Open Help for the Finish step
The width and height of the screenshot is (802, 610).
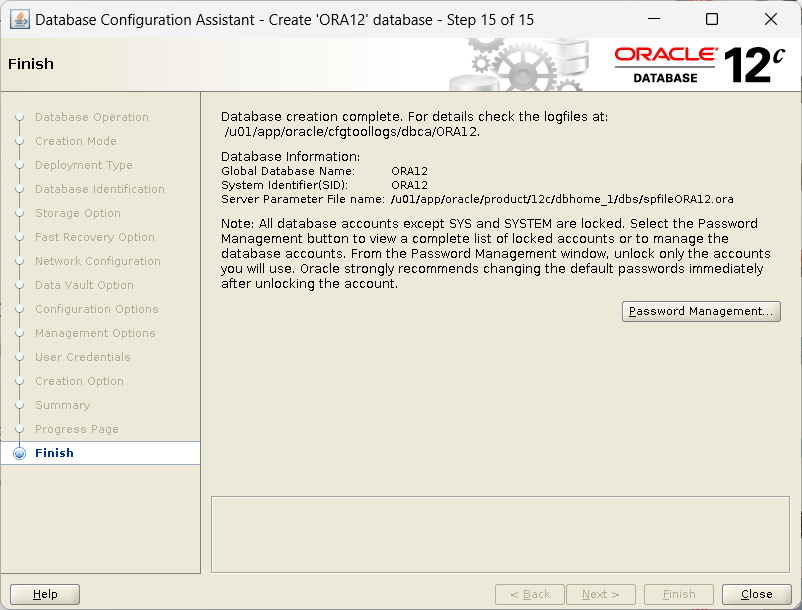point(45,594)
